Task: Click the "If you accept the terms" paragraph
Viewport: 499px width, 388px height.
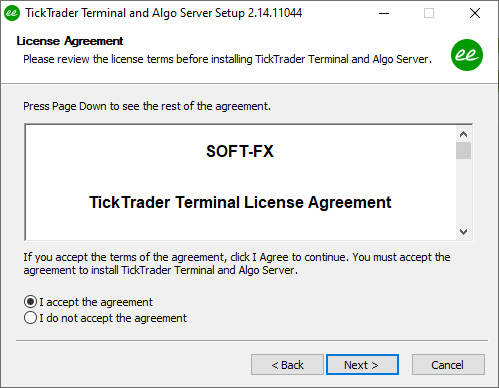Action: pos(237,263)
